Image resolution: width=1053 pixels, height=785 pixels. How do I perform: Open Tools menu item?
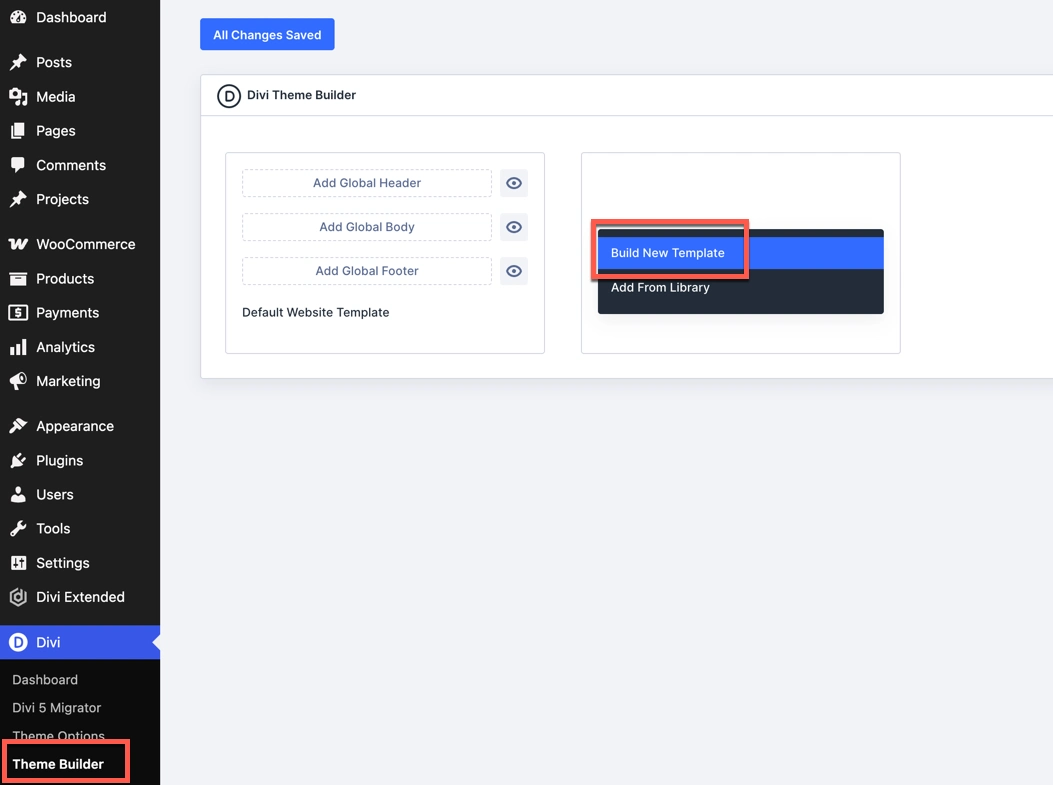[80, 529]
